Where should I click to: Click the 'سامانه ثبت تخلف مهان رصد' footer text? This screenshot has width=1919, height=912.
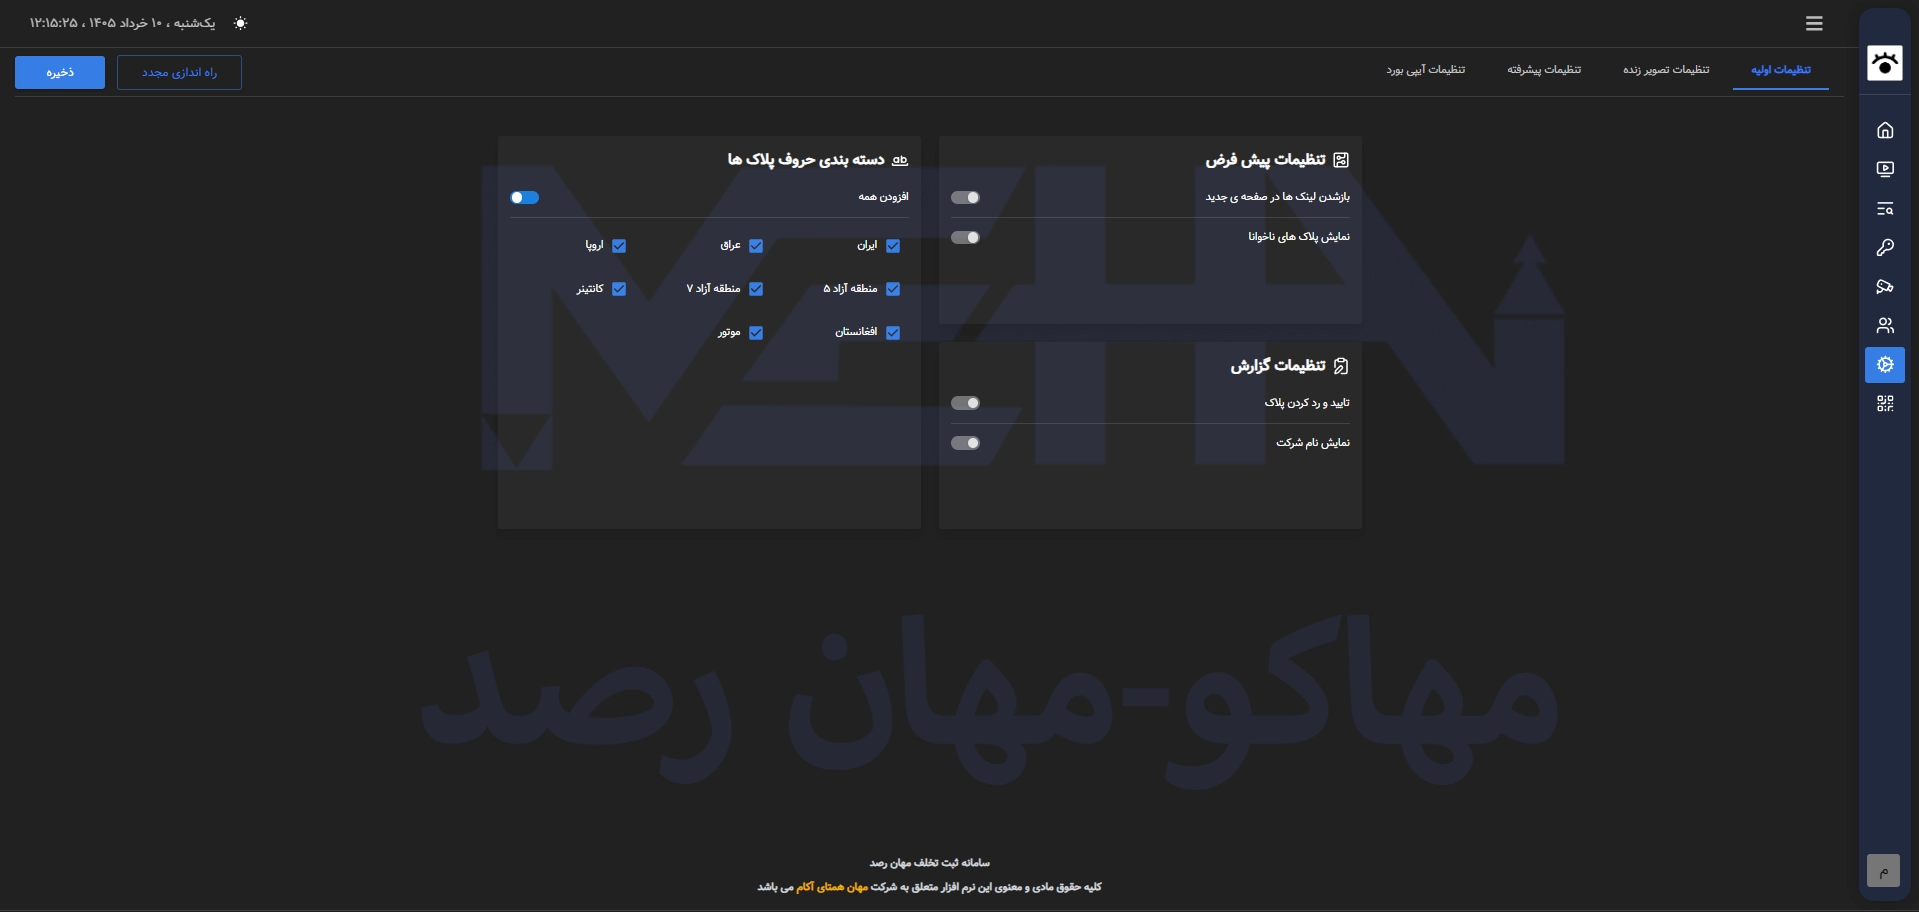929,863
